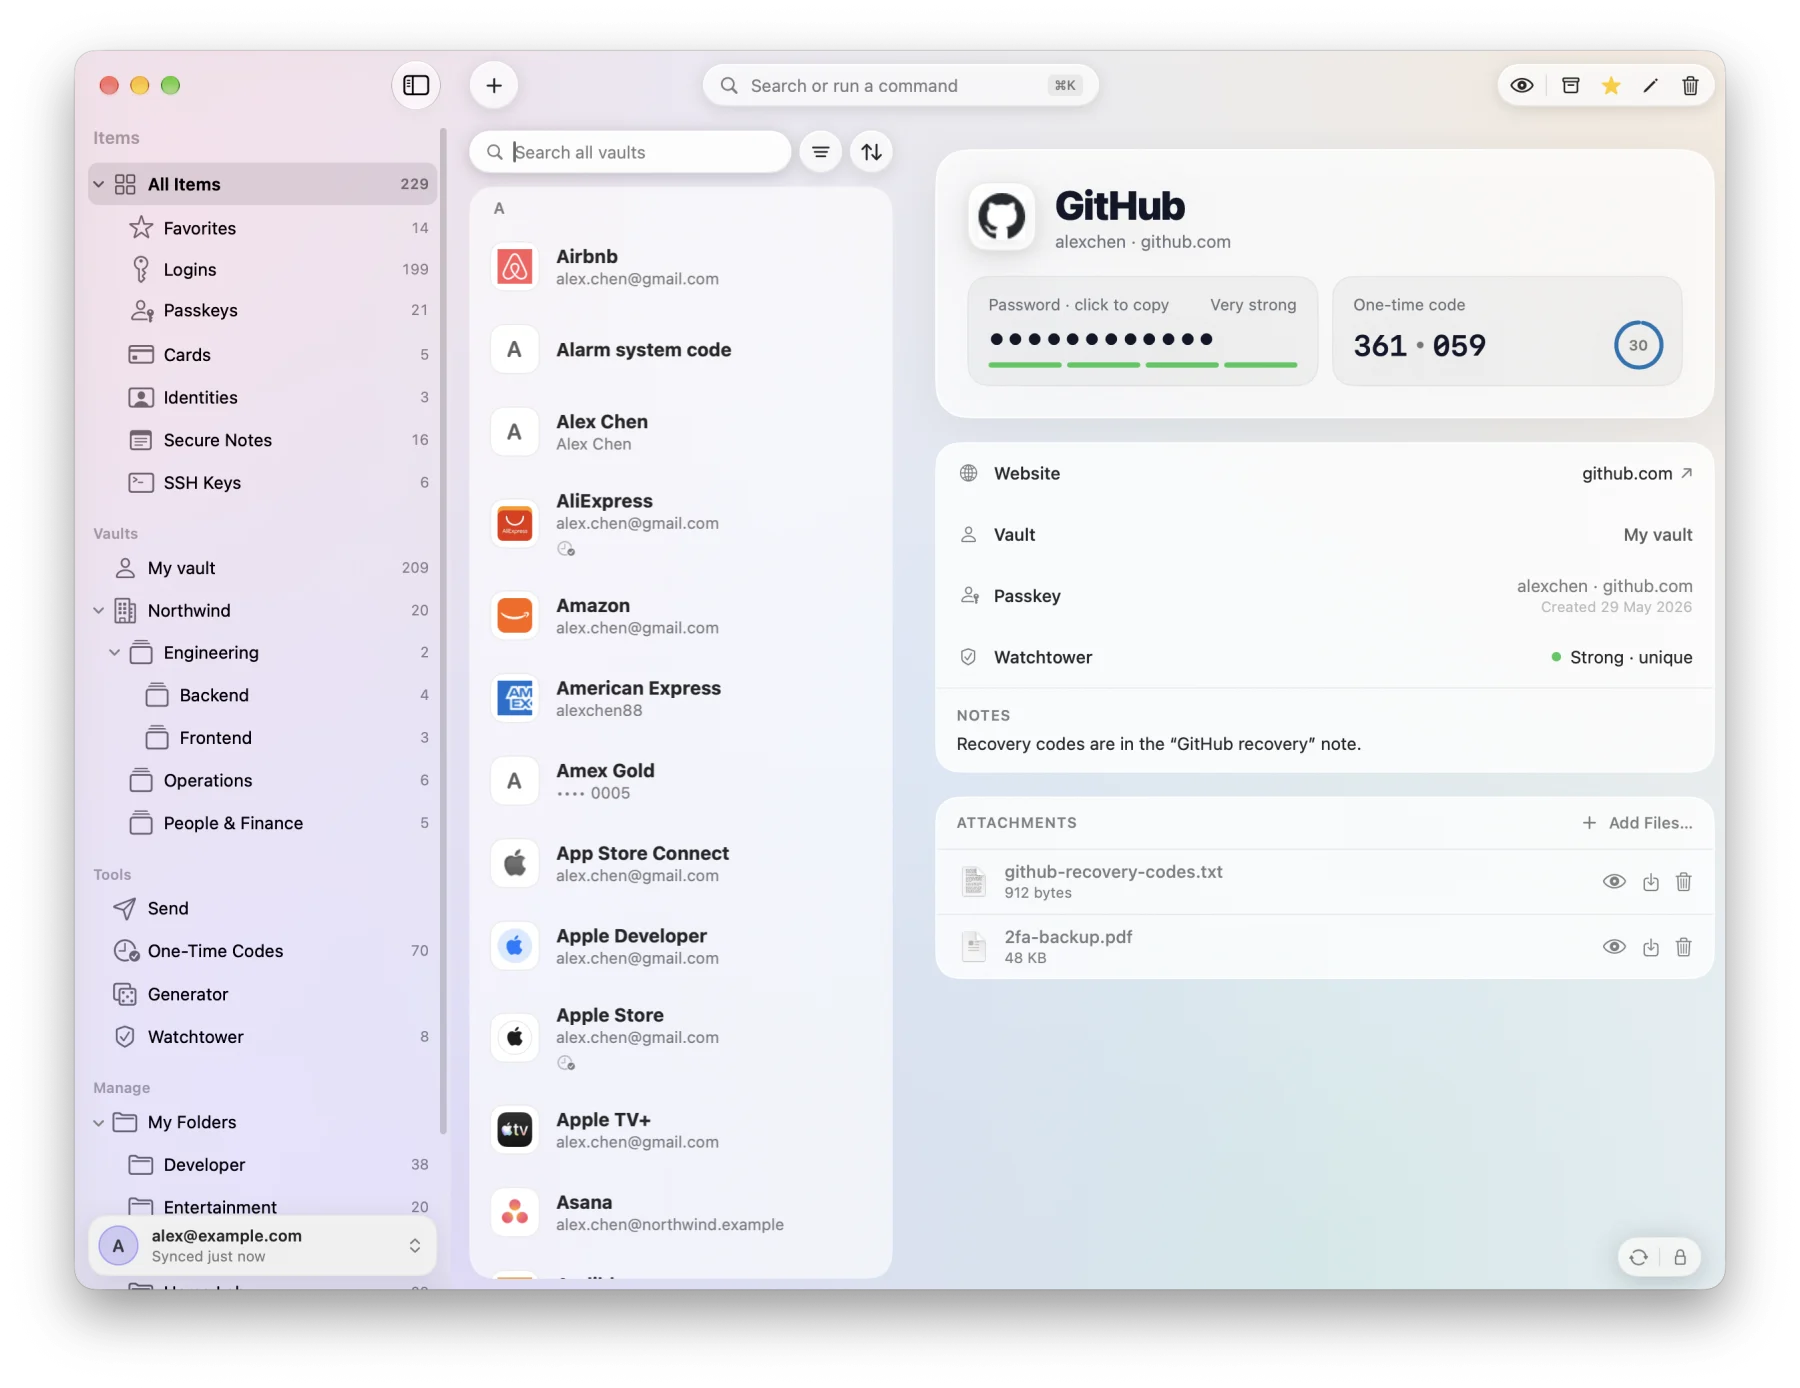Image resolution: width=1800 pixels, height=1388 pixels.
Task: Click Add Files in Attachments
Action: 1637,822
